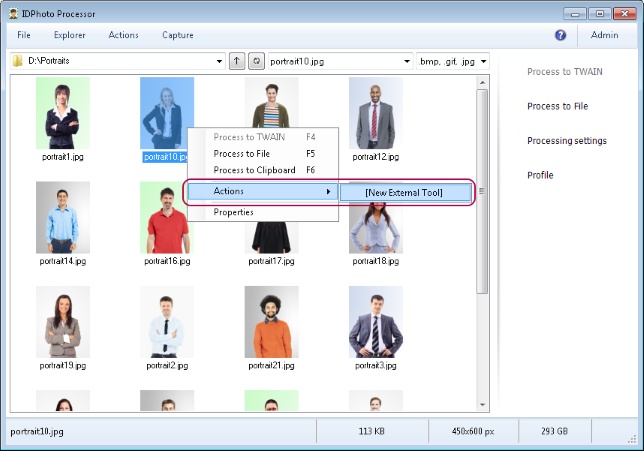644x451 pixels.
Task: Click the up-folder arrow button
Action: (237, 61)
